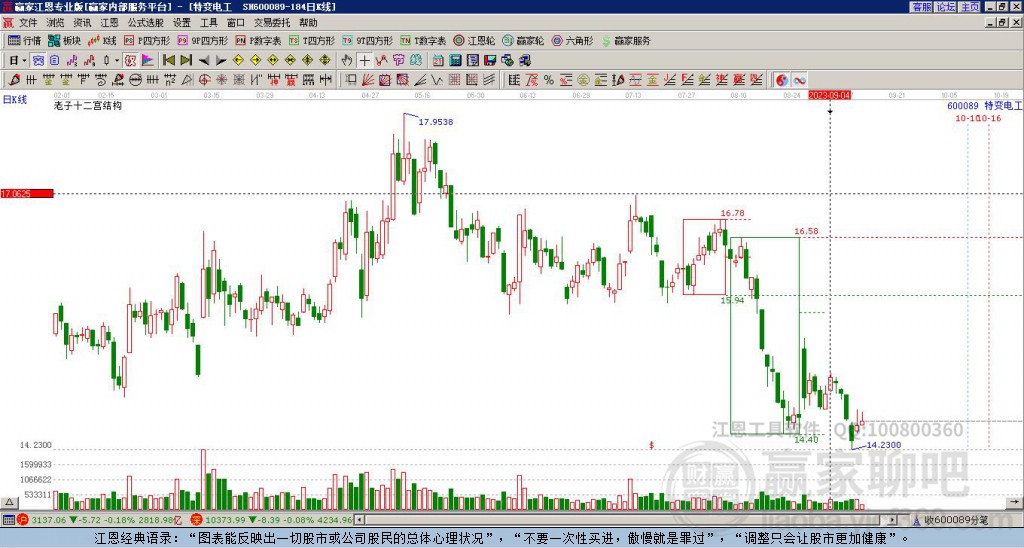Click the percent sign drawing tool
The width and height of the screenshot is (1024, 548).
pyautogui.click(x=549, y=80)
